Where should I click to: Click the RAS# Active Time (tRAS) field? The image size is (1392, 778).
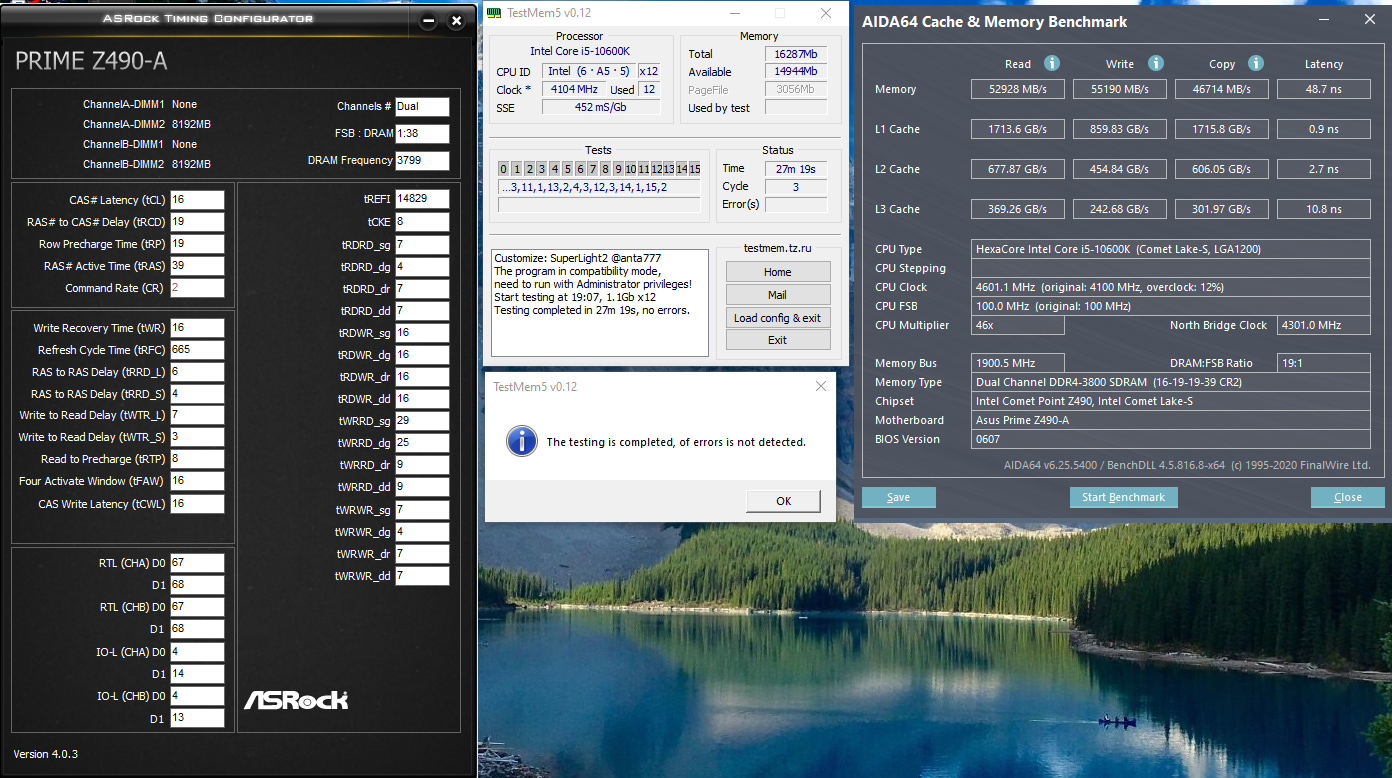click(197, 266)
